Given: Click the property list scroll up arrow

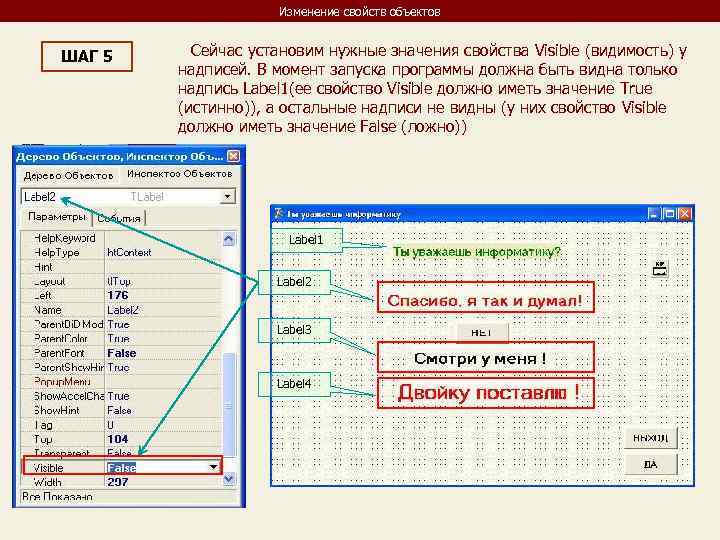Looking at the screenshot, I should [229, 239].
